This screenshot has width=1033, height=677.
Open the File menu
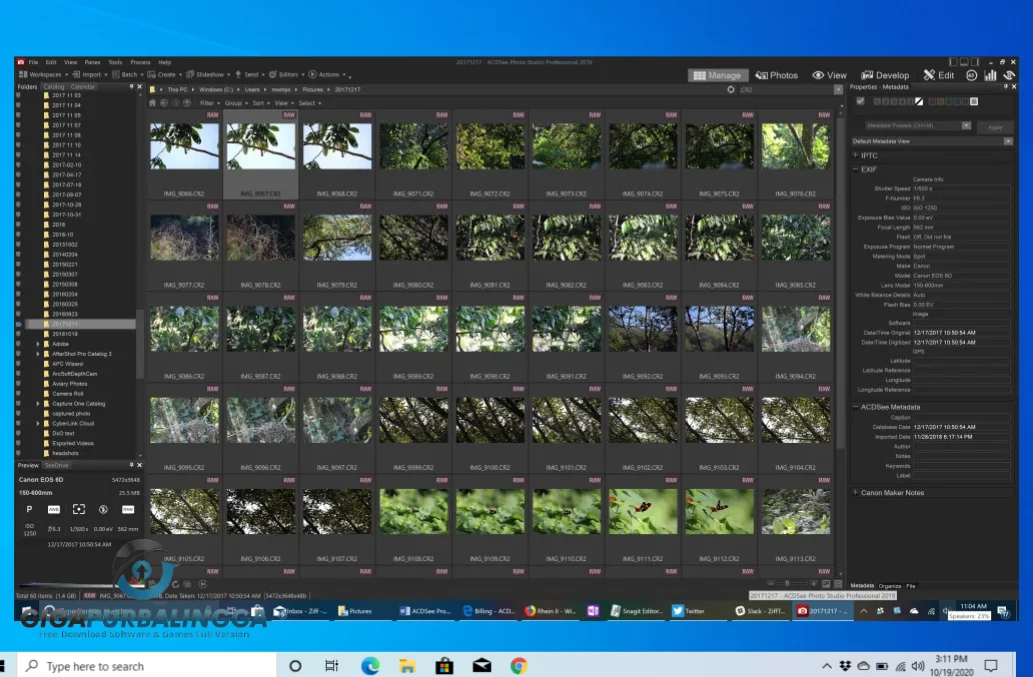33,63
